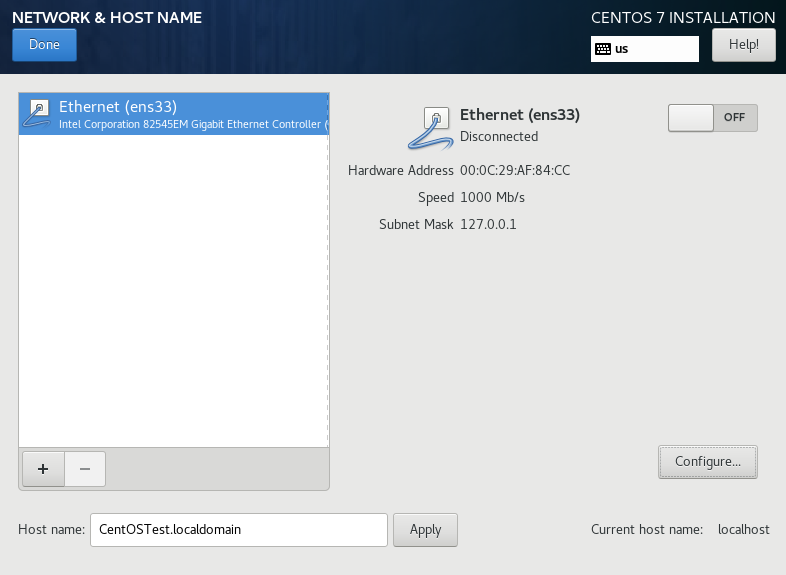Screen dimensions: 786x575
Task: Click into the Host name text field
Action: 239,529
